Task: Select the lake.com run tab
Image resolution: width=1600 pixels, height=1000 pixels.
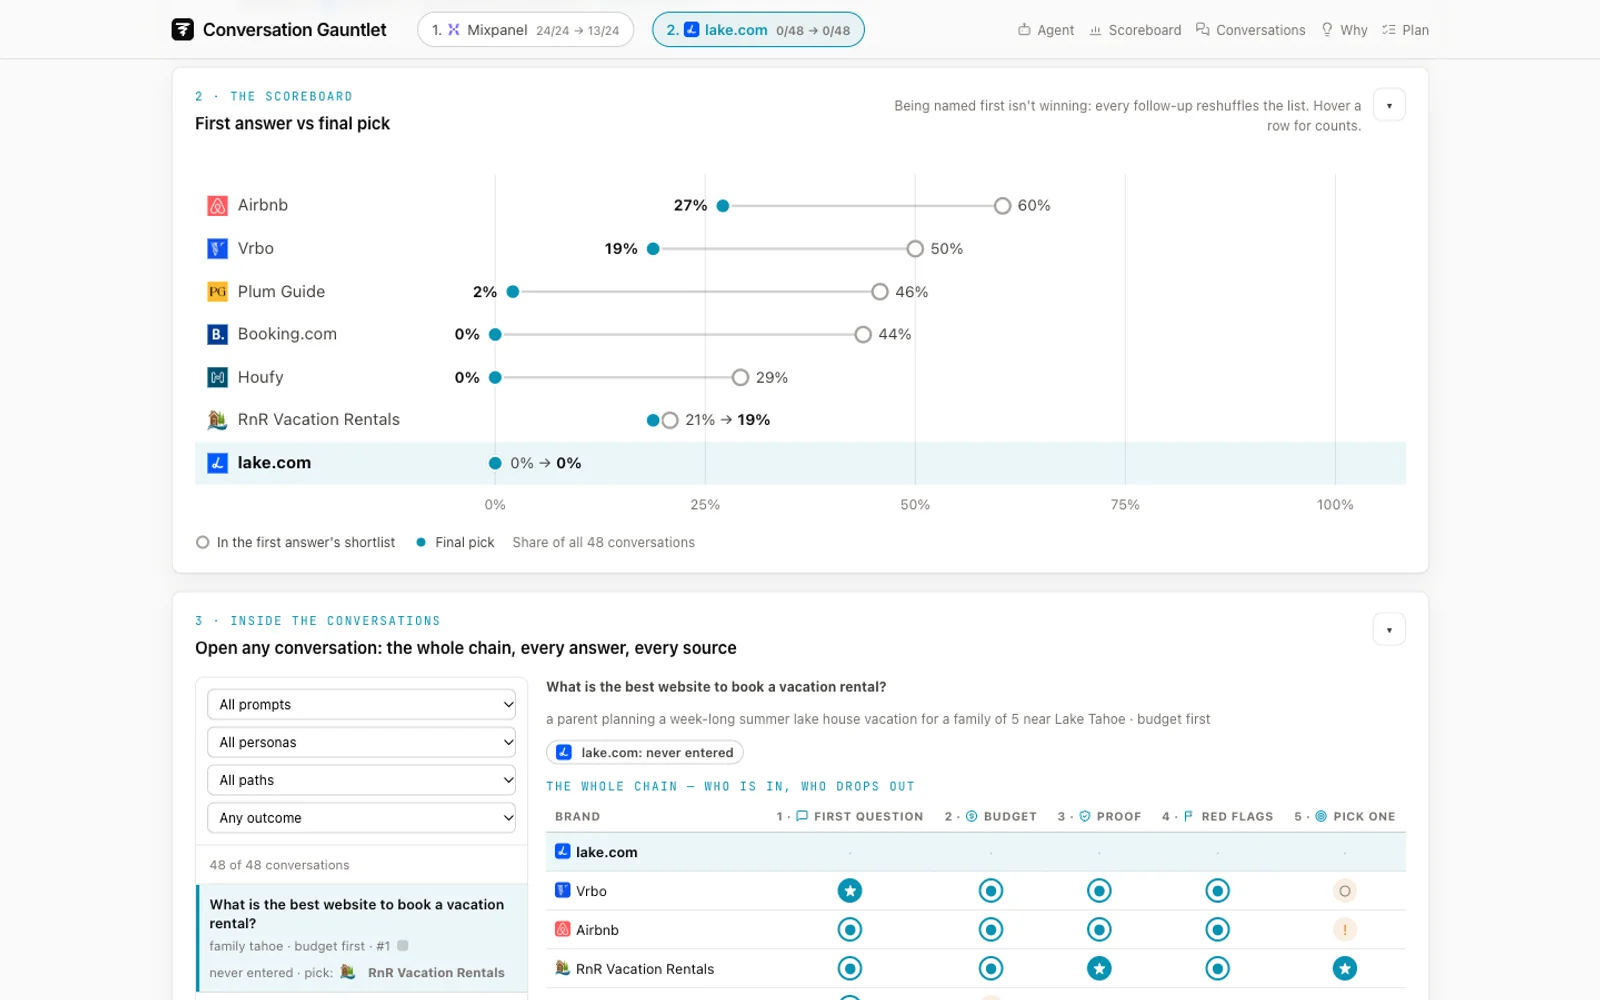Action: pos(758,30)
